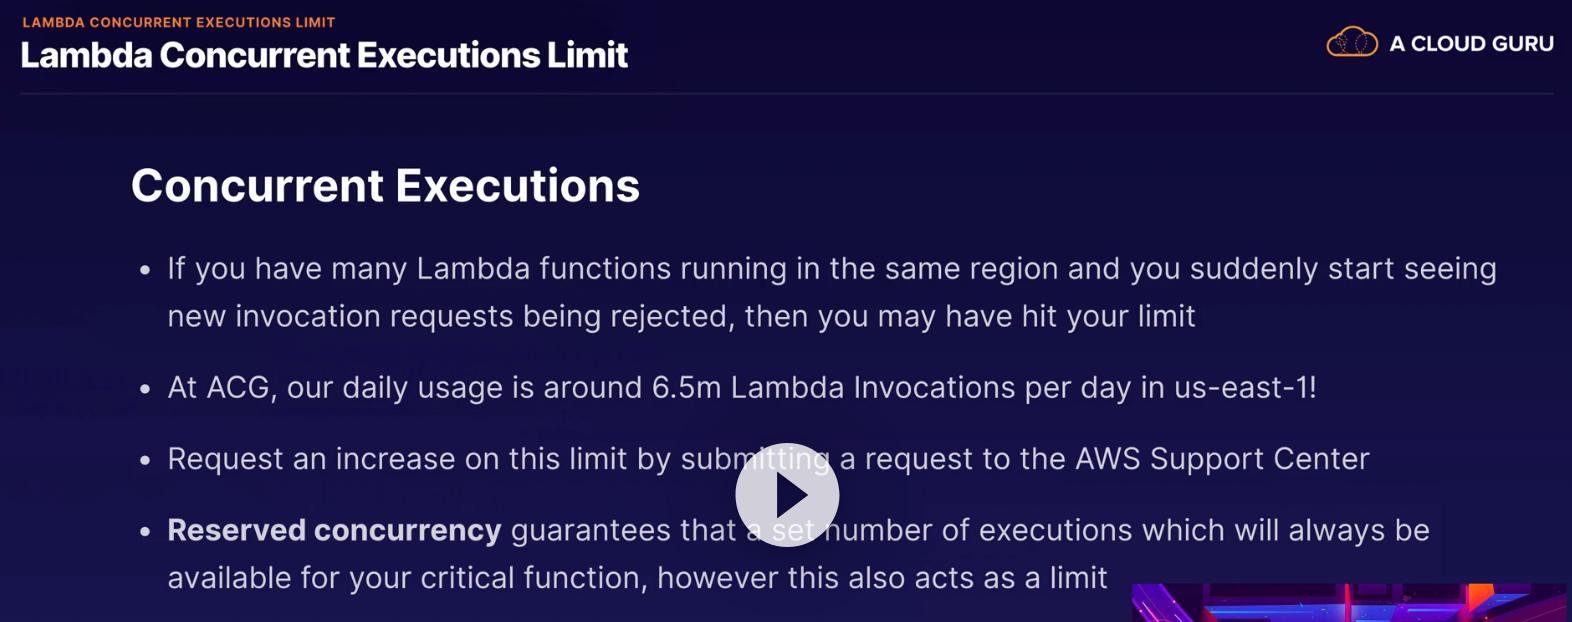The width and height of the screenshot is (1572, 622).
Task: Click the "Lambda Concurrent Executions Limit" slide title
Action: [x=324, y=56]
